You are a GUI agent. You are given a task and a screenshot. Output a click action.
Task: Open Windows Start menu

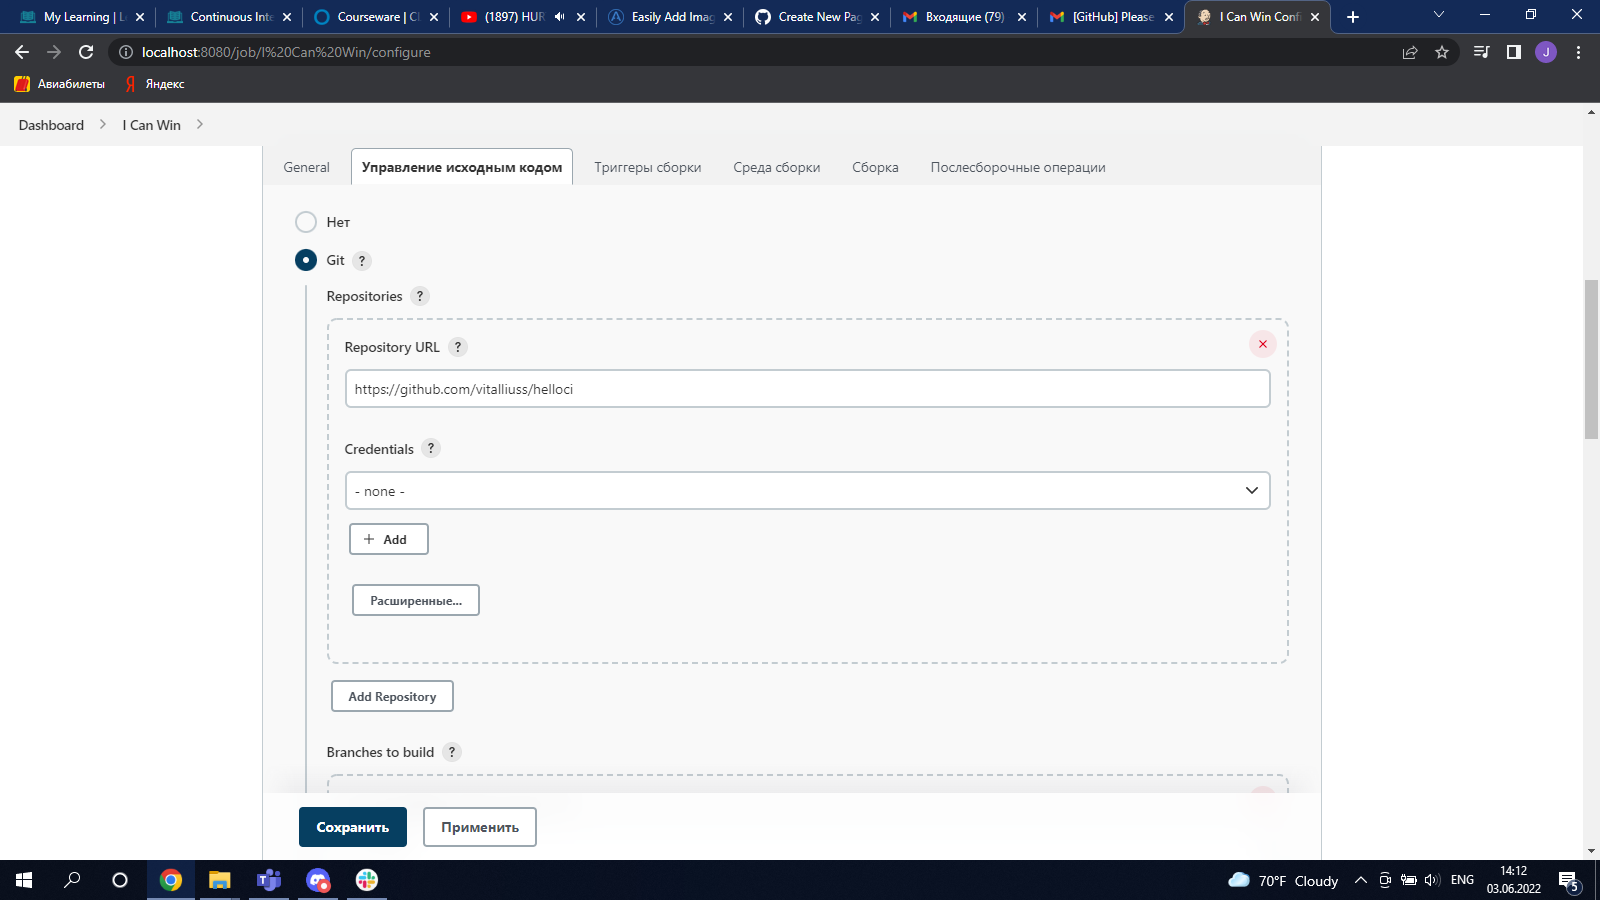(24, 880)
